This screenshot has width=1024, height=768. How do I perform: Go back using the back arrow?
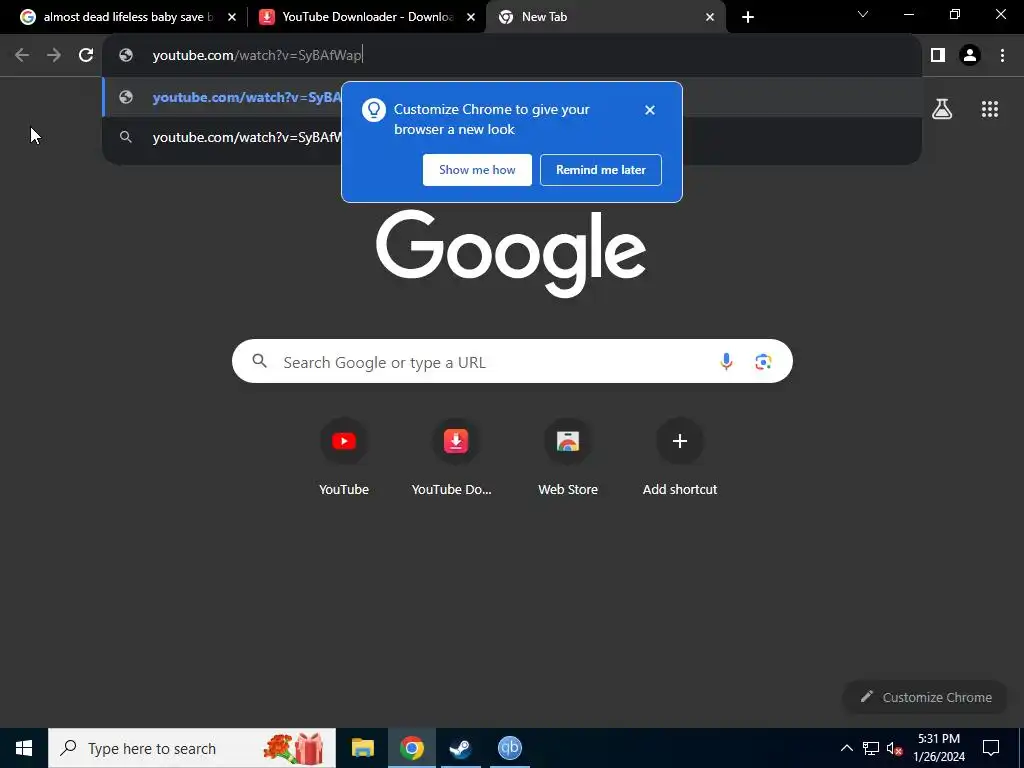[x=22, y=55]
